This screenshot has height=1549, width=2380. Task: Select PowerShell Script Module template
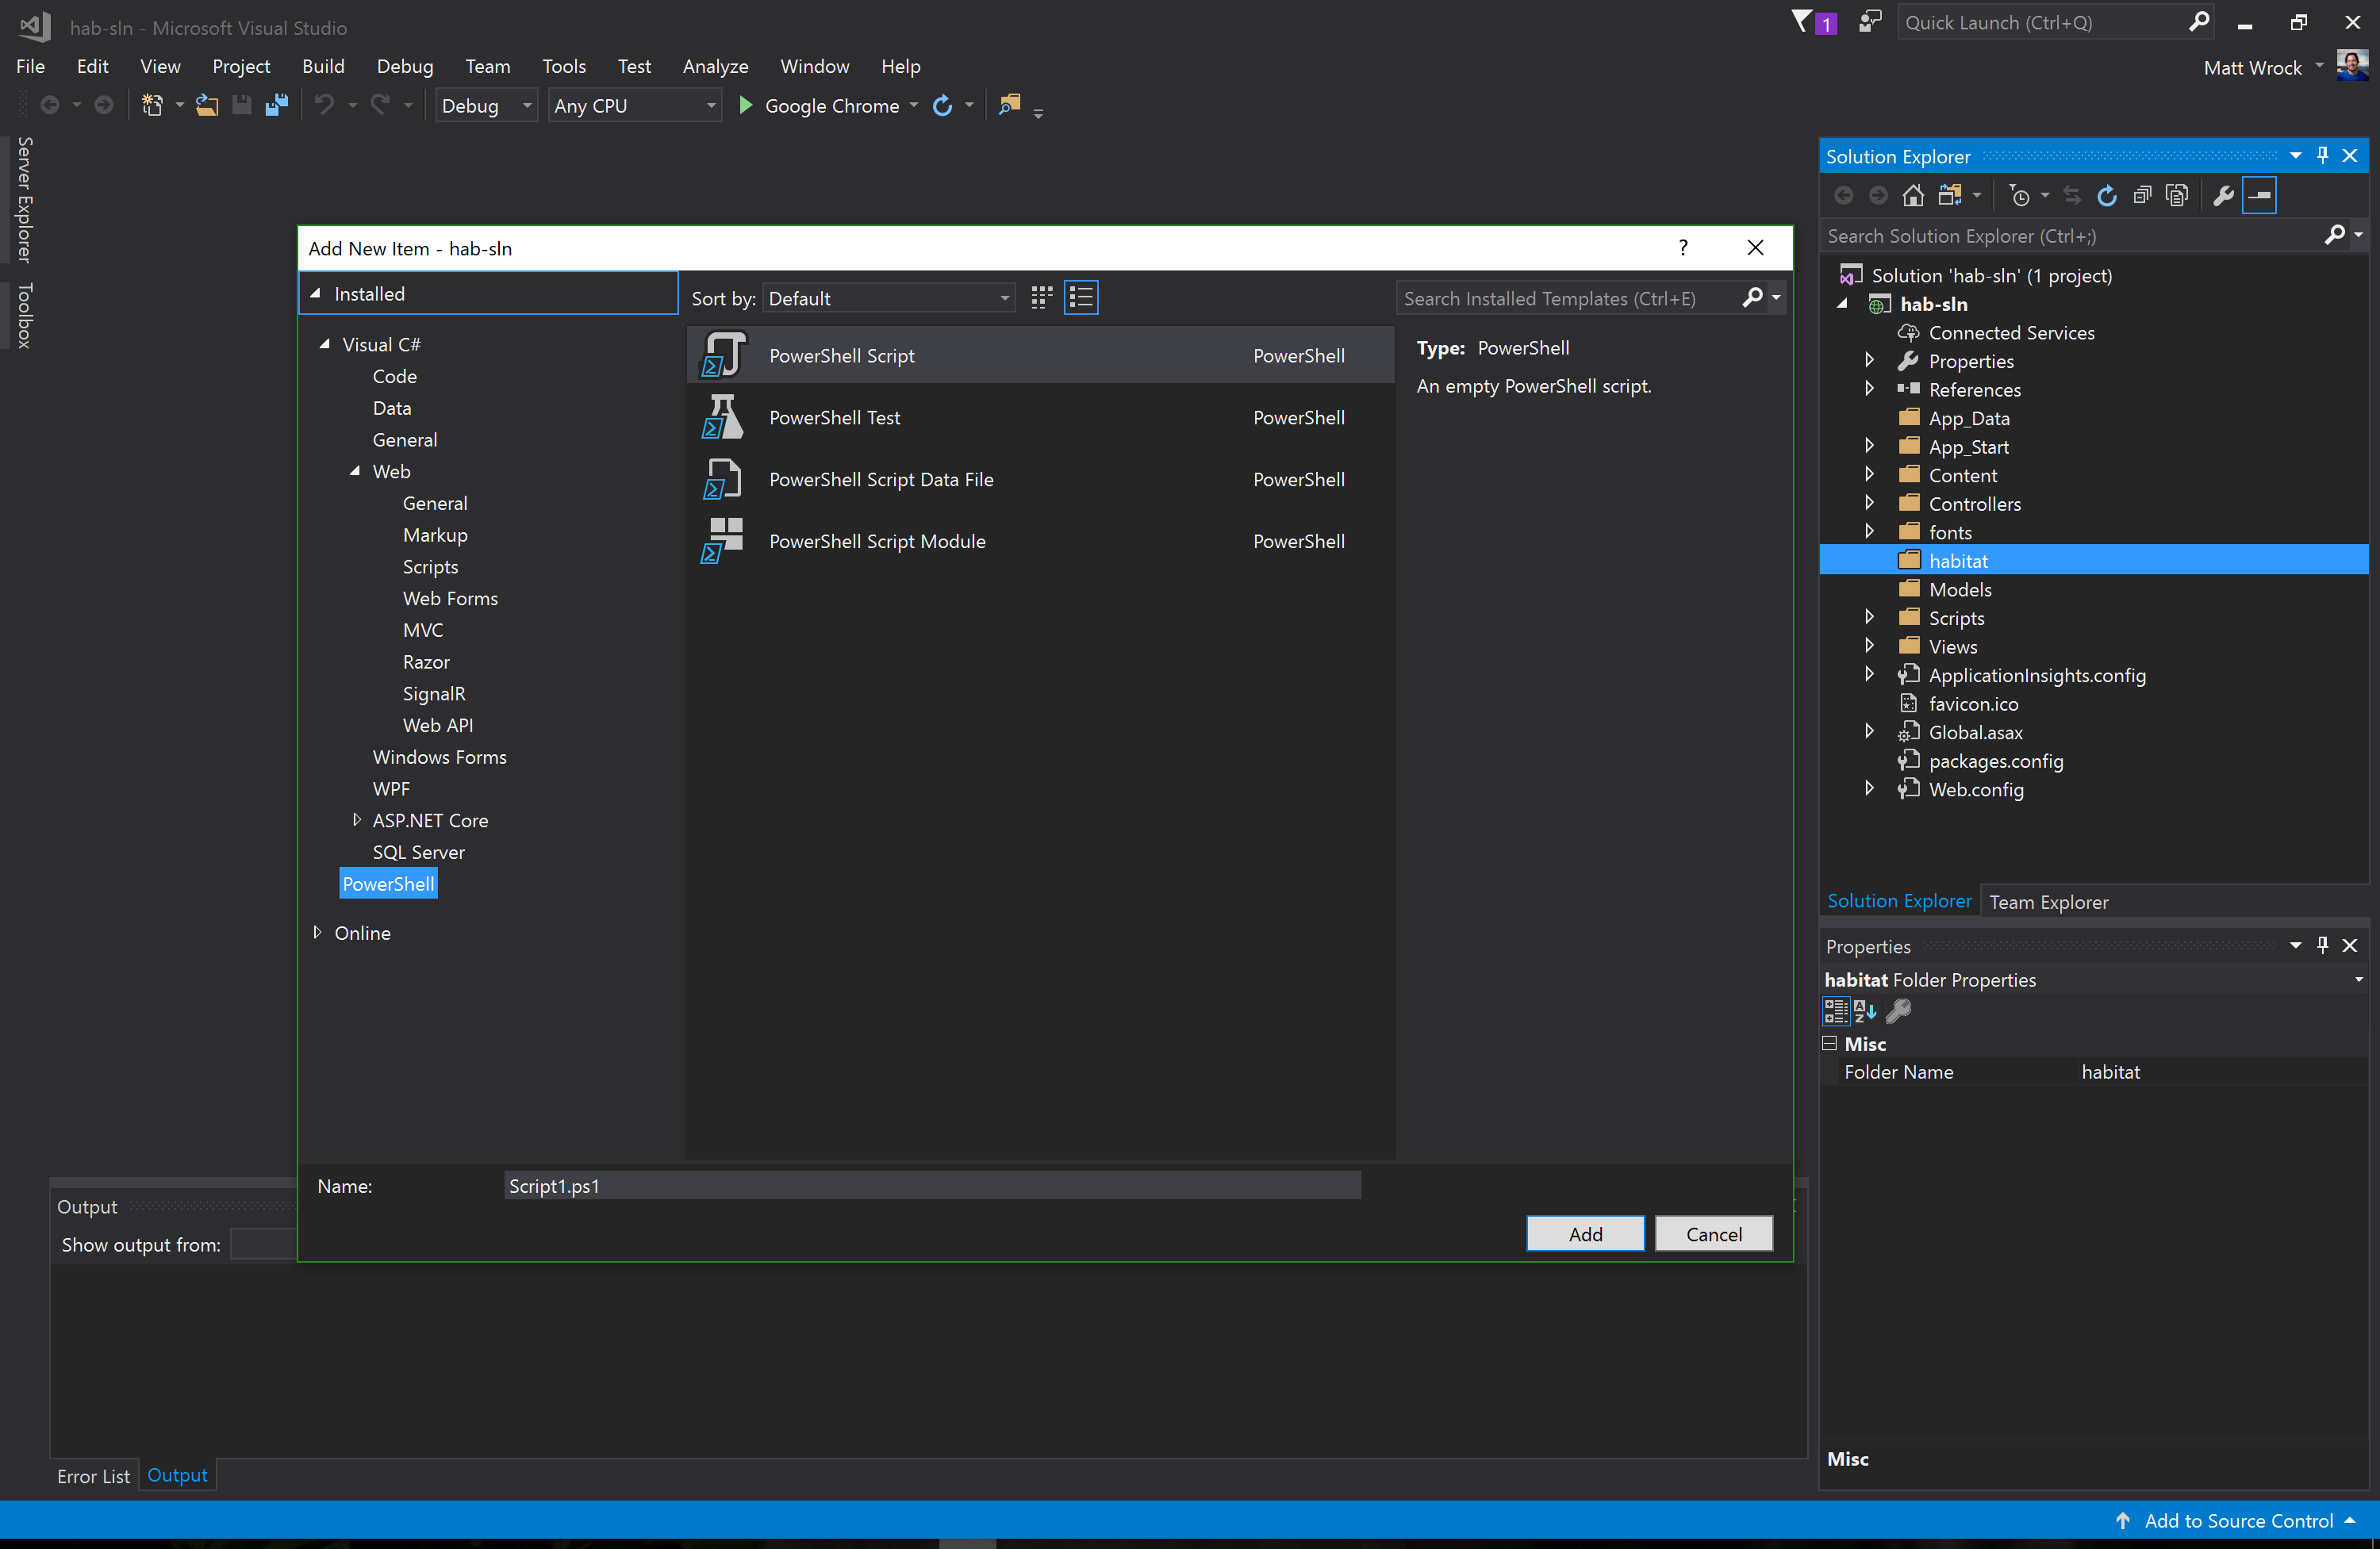tap(876, 541)
